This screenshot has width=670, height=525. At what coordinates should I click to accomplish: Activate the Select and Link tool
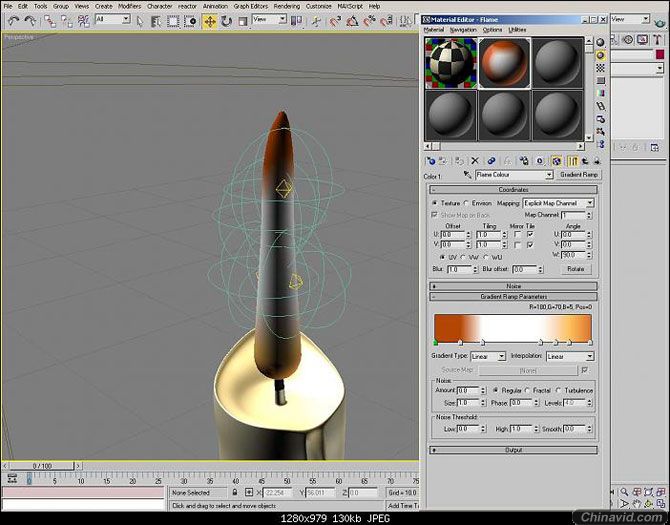50,21
